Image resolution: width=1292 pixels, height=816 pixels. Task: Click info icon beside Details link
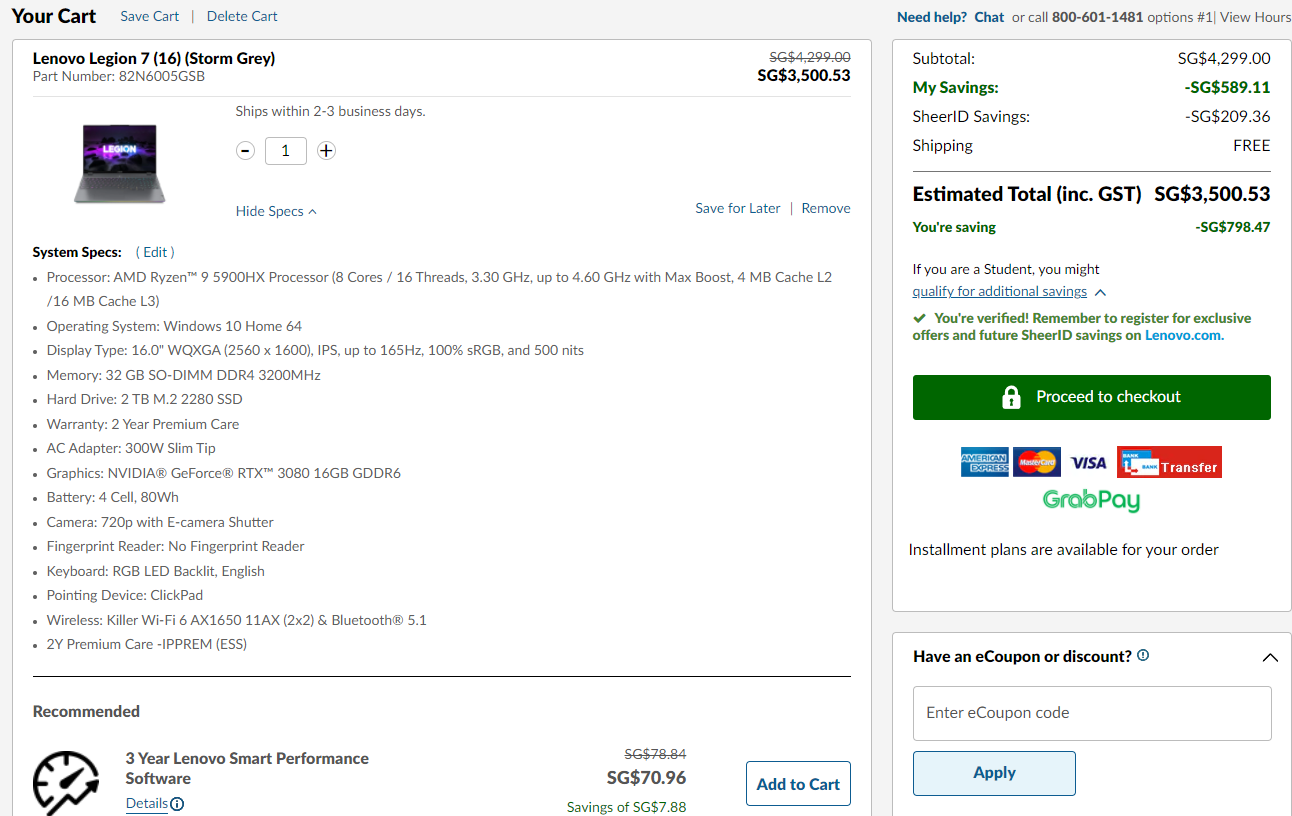click(177, 804)
